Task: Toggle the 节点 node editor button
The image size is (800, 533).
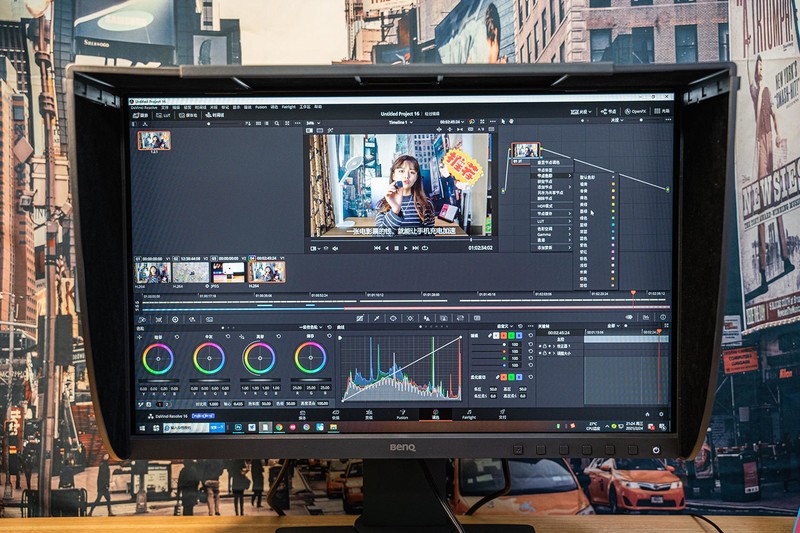Action: (x=608, y=111)
